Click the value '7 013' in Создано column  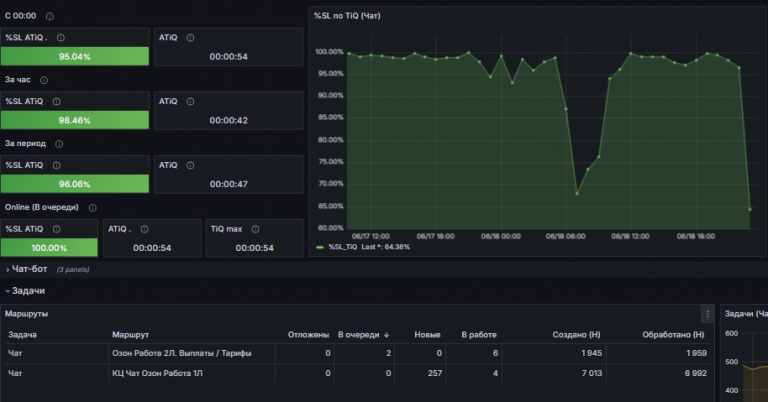tap(592, 373)
